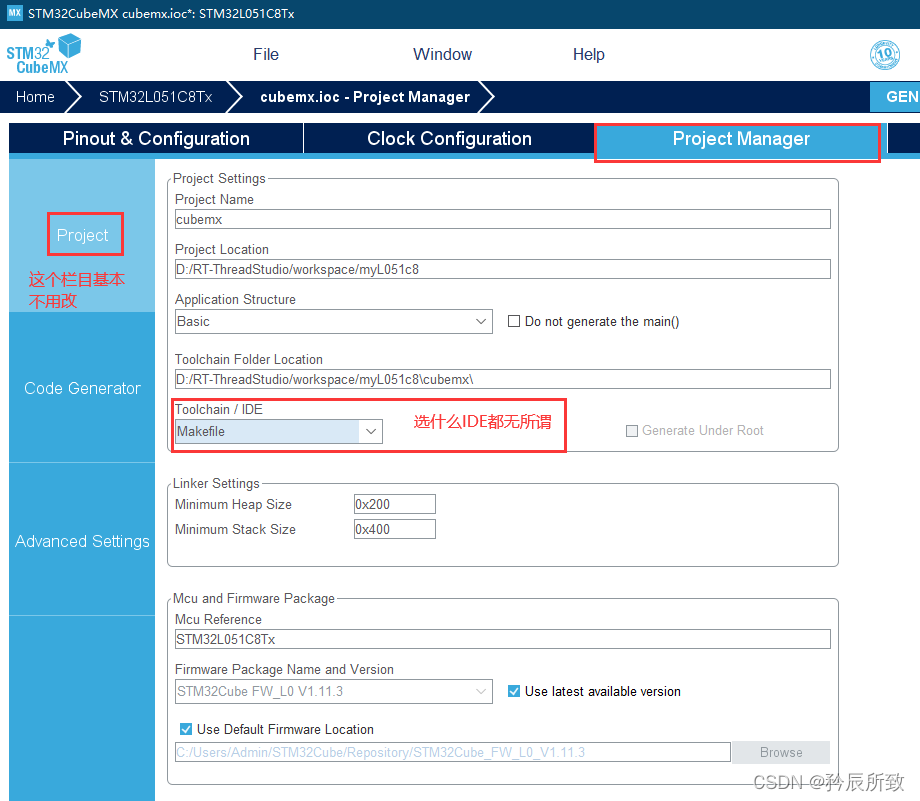920x801 pixels.
Task: Open the Firmware Package Name and Version dropdown
Action: [333, 691]
